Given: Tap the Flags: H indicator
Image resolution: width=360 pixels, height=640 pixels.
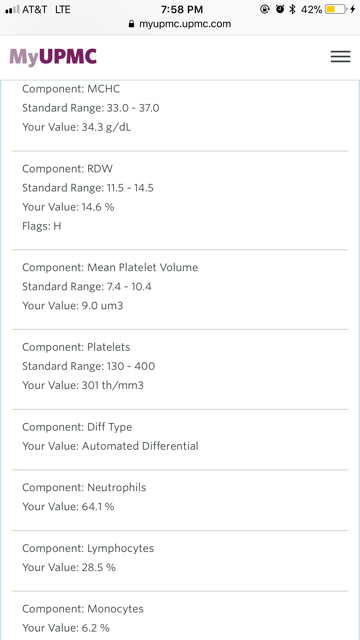Looking at the screenshot, I should (42, 226).
